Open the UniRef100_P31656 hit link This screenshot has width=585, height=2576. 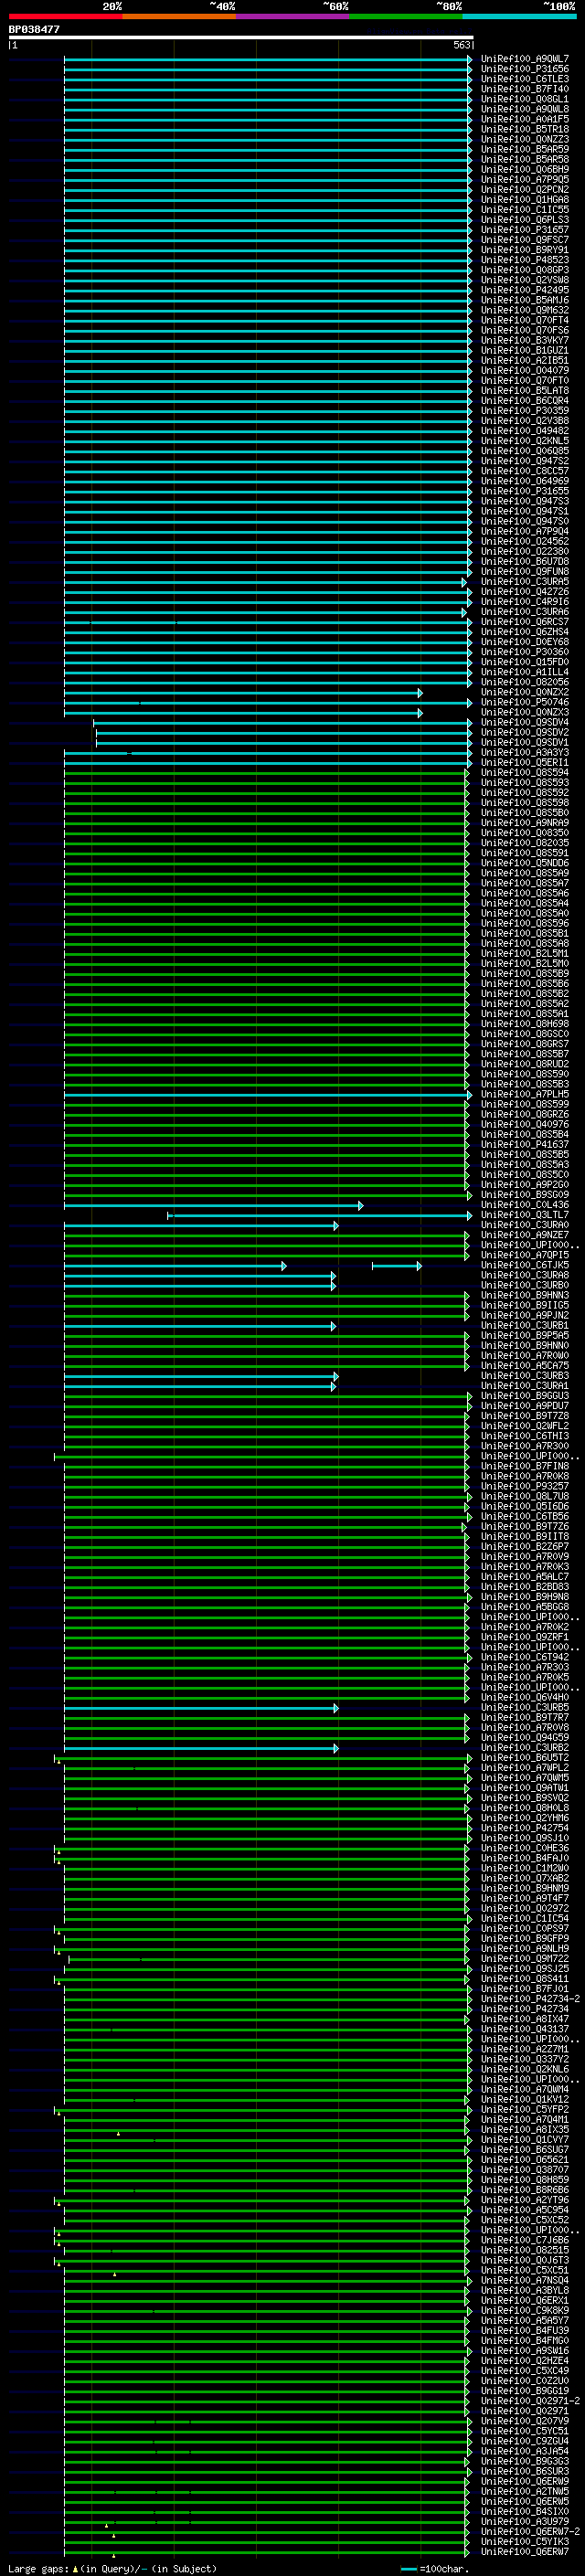(525, 69)
